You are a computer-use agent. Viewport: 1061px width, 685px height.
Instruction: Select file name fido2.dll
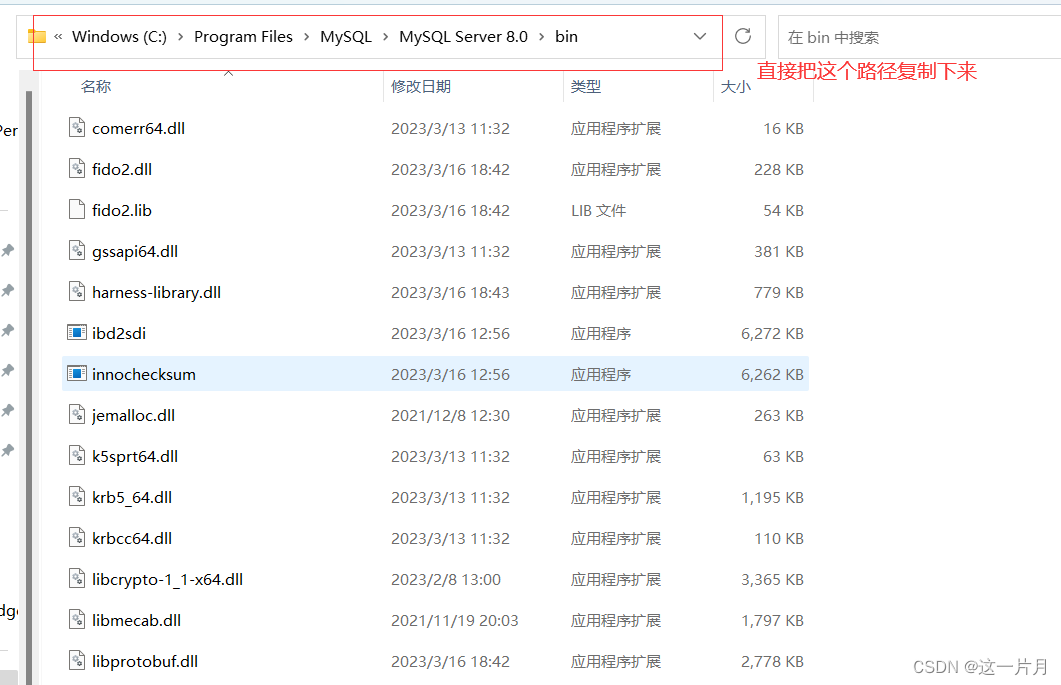pos(122,169)
